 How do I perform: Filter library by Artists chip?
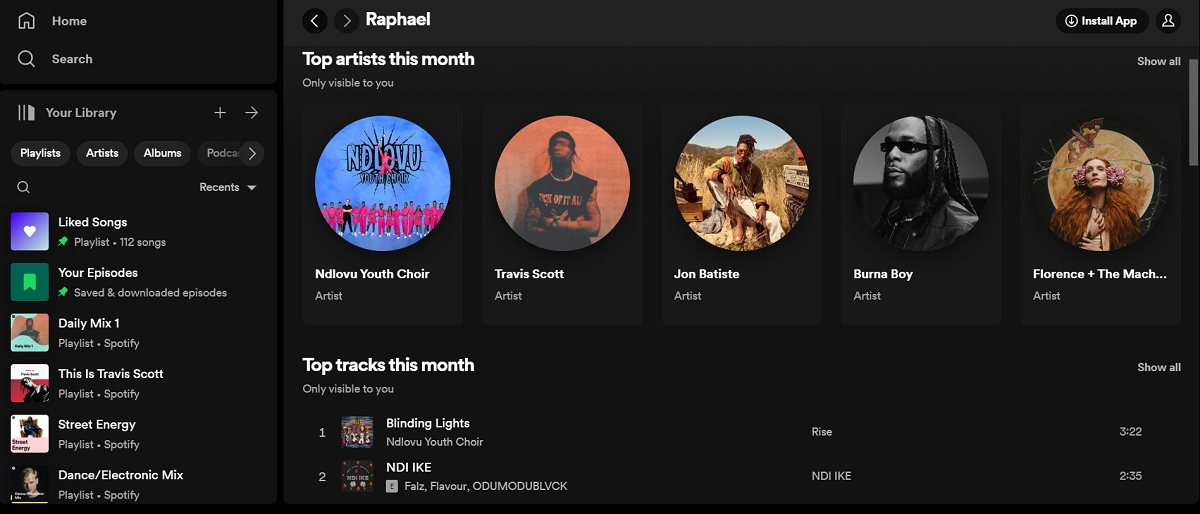point(102,153)
